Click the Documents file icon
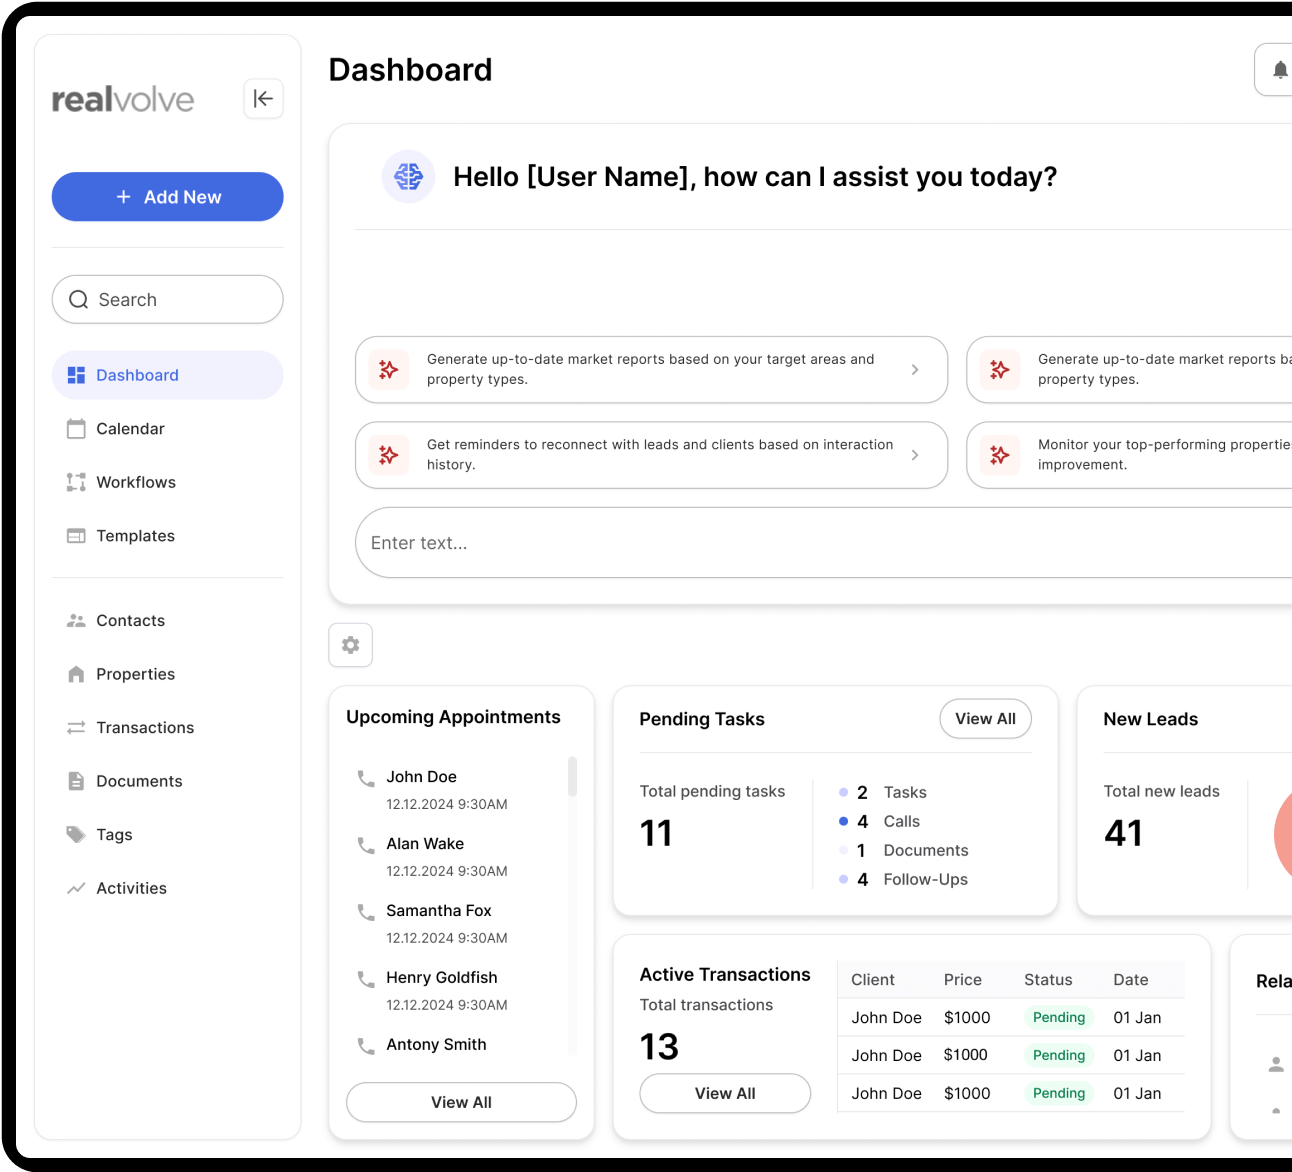Viewport: 1292px width, 1172px height. (x=76, y=781)
